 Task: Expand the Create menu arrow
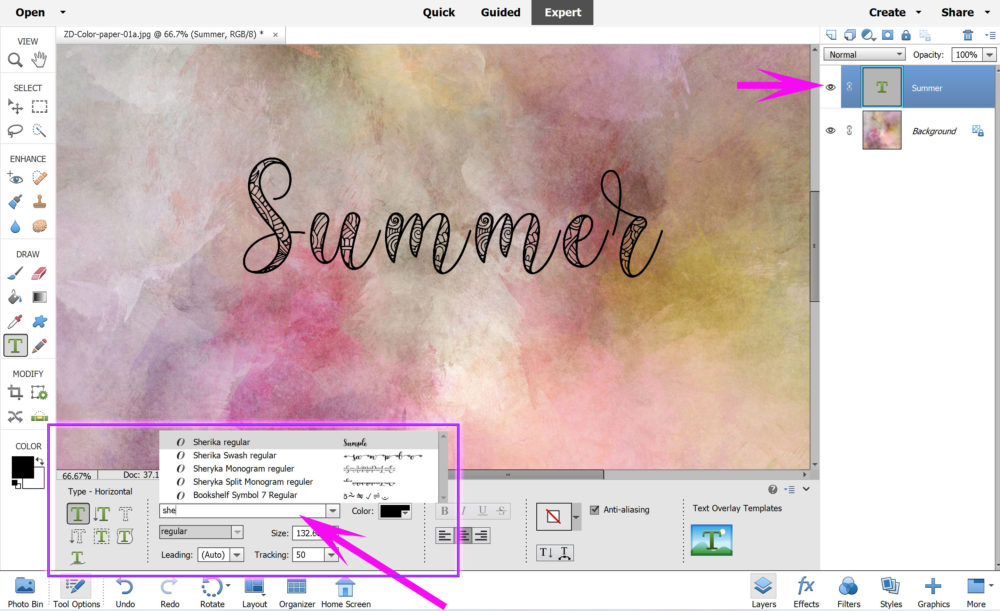pyautogui.click(x=918, y=12)
